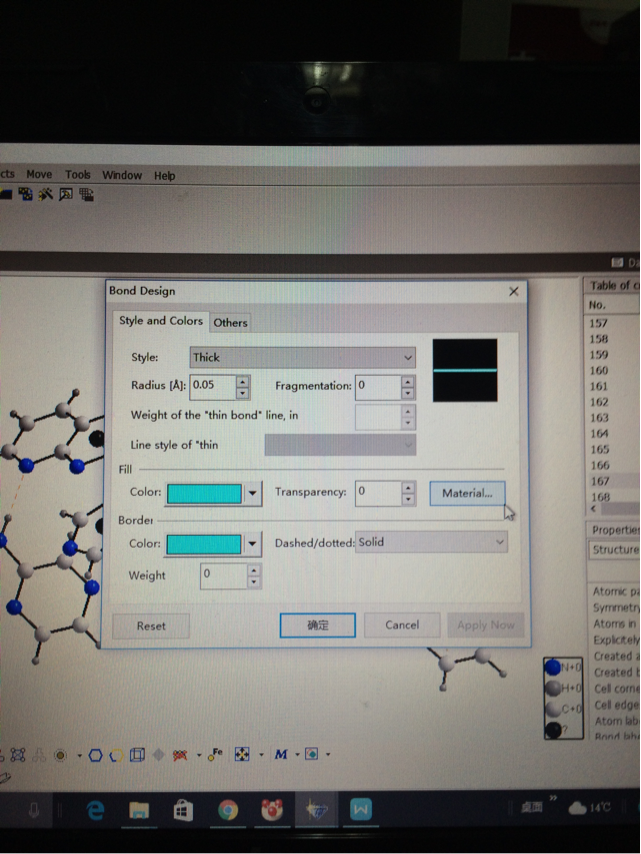This screenshot has width=641, height=854.
Task: Open the Move menu
Action: pyautogui.click(x=39, y=174)
